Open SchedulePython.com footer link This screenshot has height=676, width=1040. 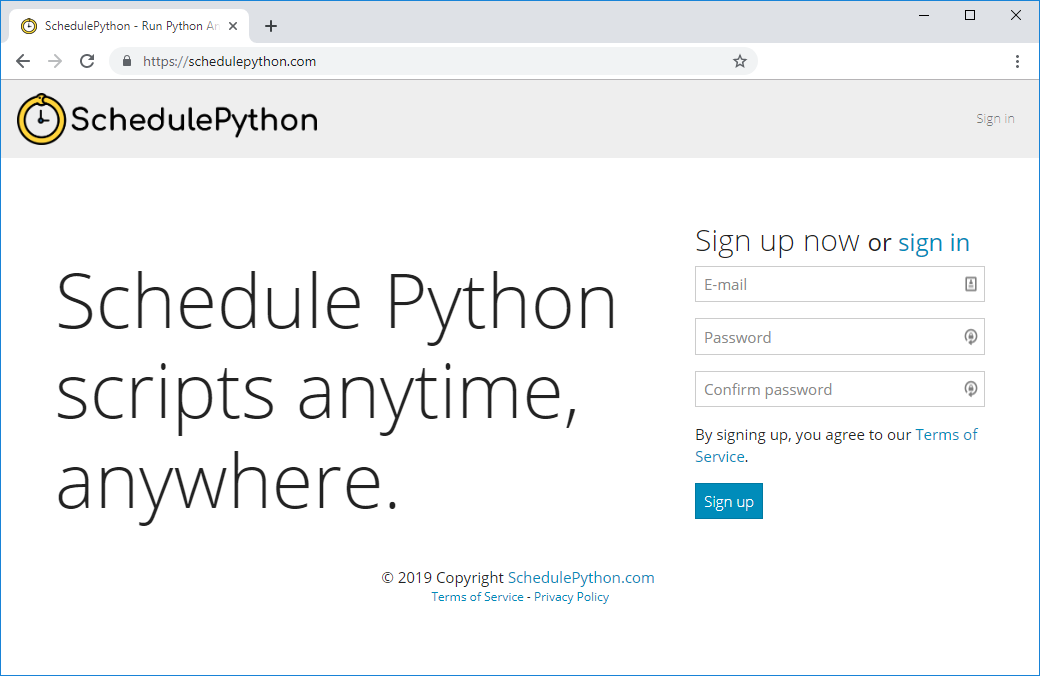581,577
